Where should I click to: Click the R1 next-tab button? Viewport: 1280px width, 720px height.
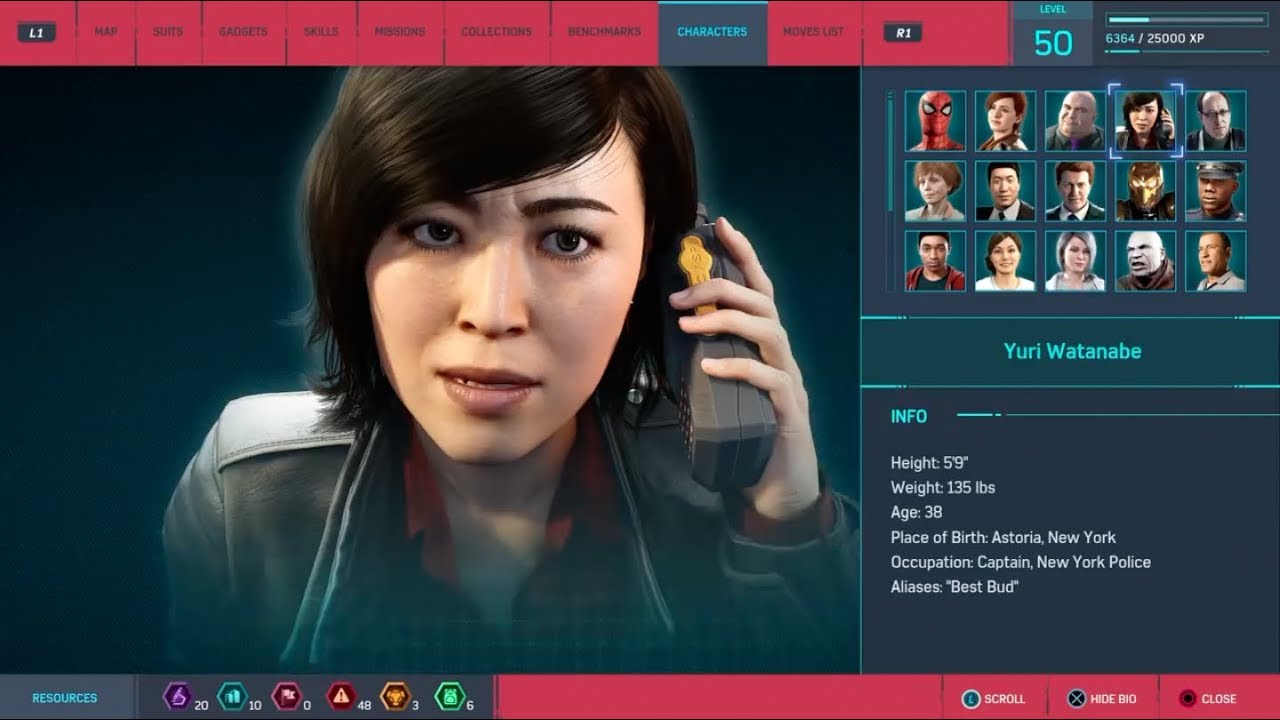pos(903,32)
